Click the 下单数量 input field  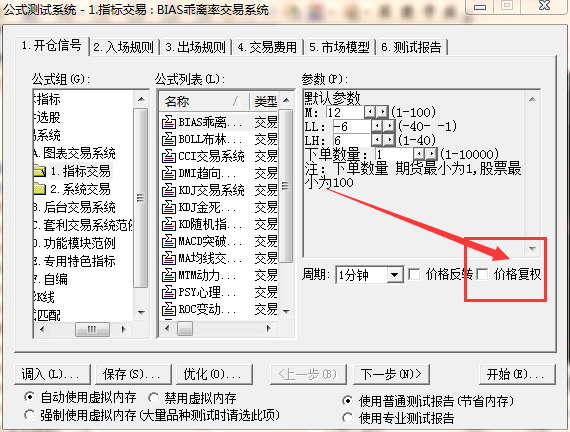point(394,155)
